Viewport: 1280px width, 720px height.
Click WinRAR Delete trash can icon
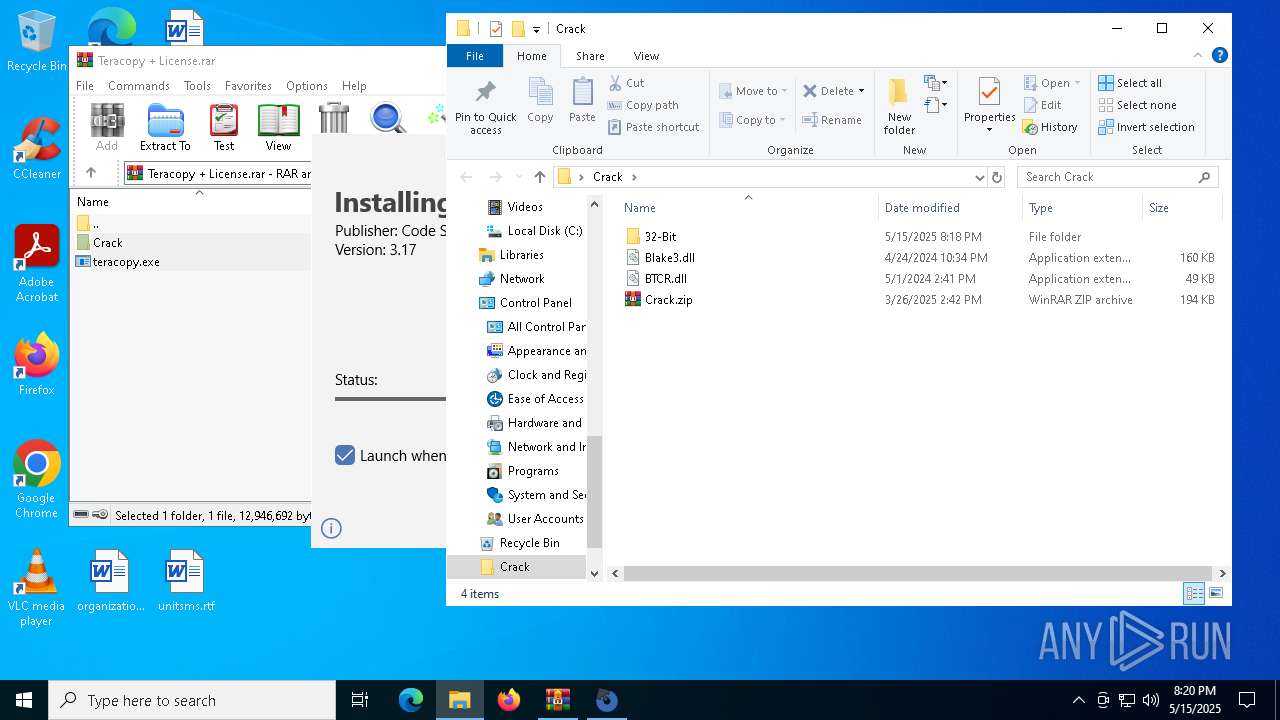coord(333,118)
